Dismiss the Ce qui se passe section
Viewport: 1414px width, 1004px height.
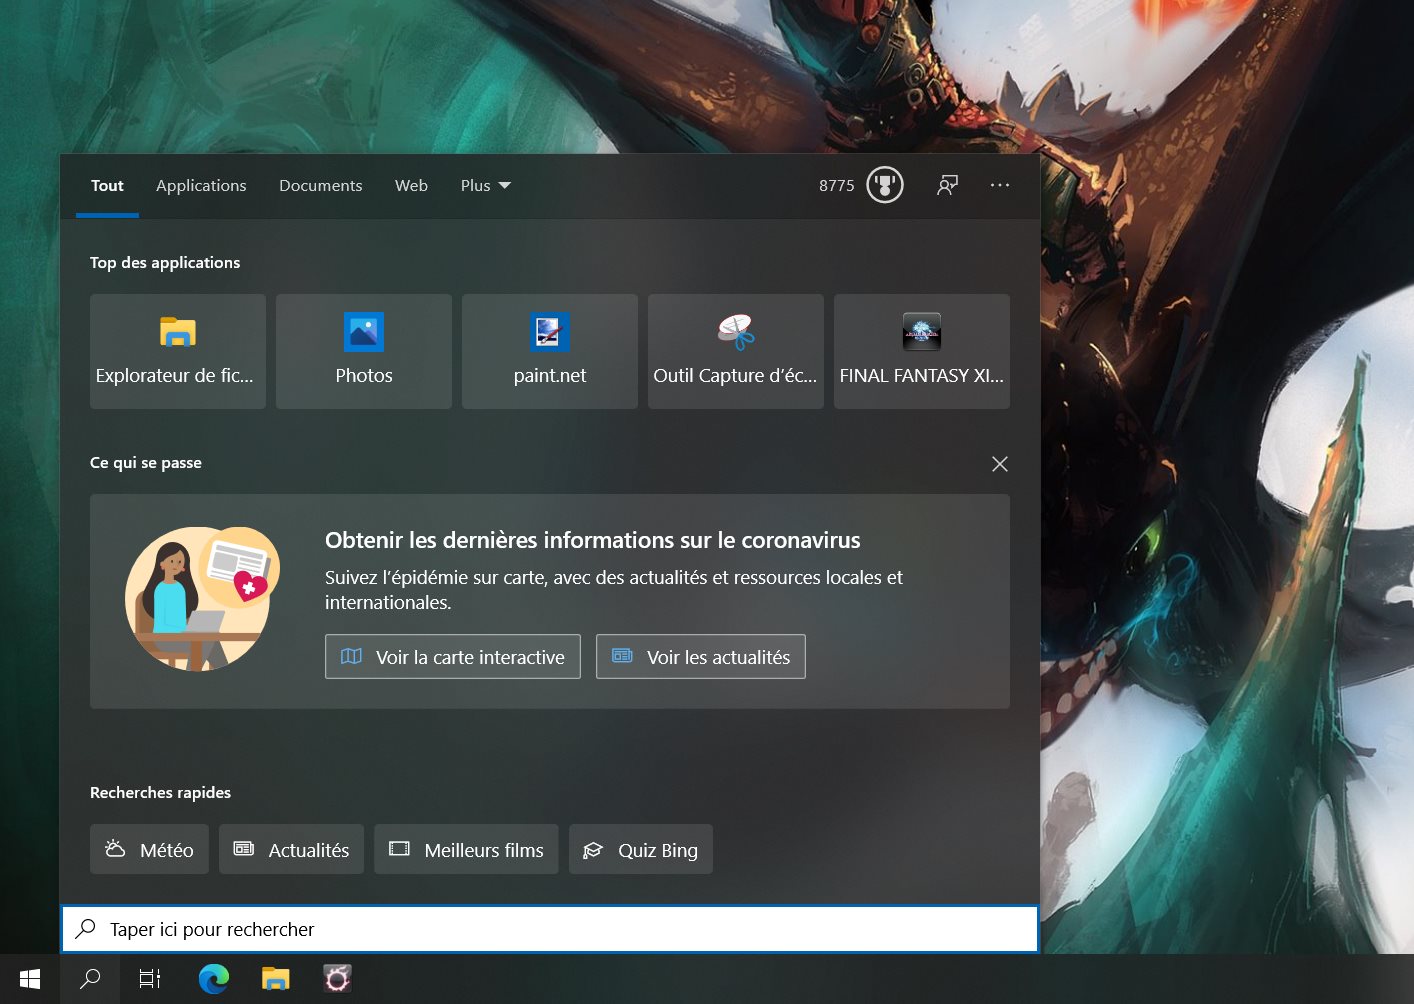(1000, 464)
